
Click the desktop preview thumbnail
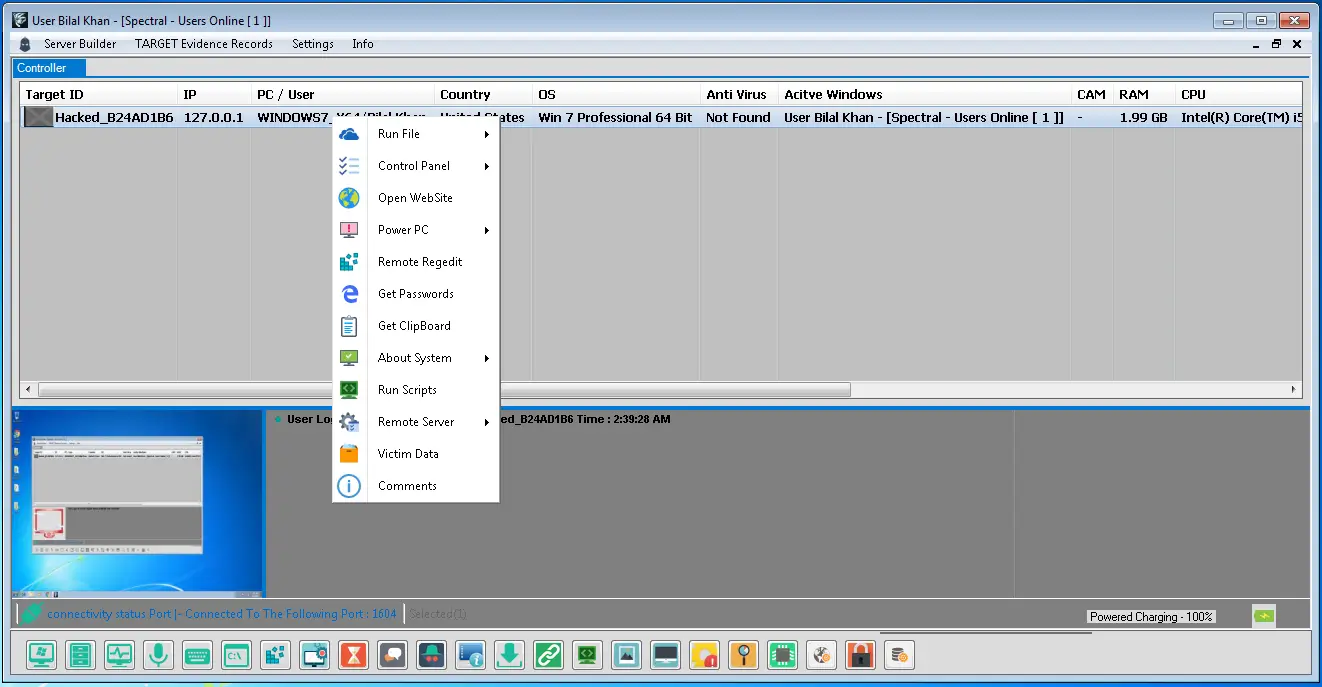(137, 502)
